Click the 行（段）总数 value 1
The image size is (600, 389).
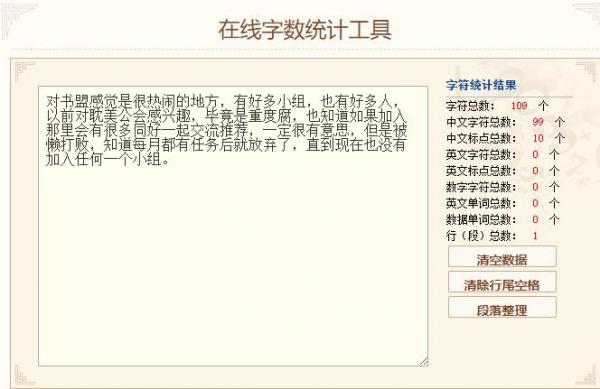tap(535, 236)
